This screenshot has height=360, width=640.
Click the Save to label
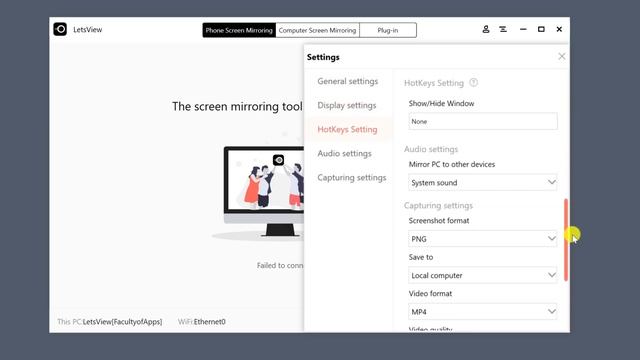(x=421, y=257)
